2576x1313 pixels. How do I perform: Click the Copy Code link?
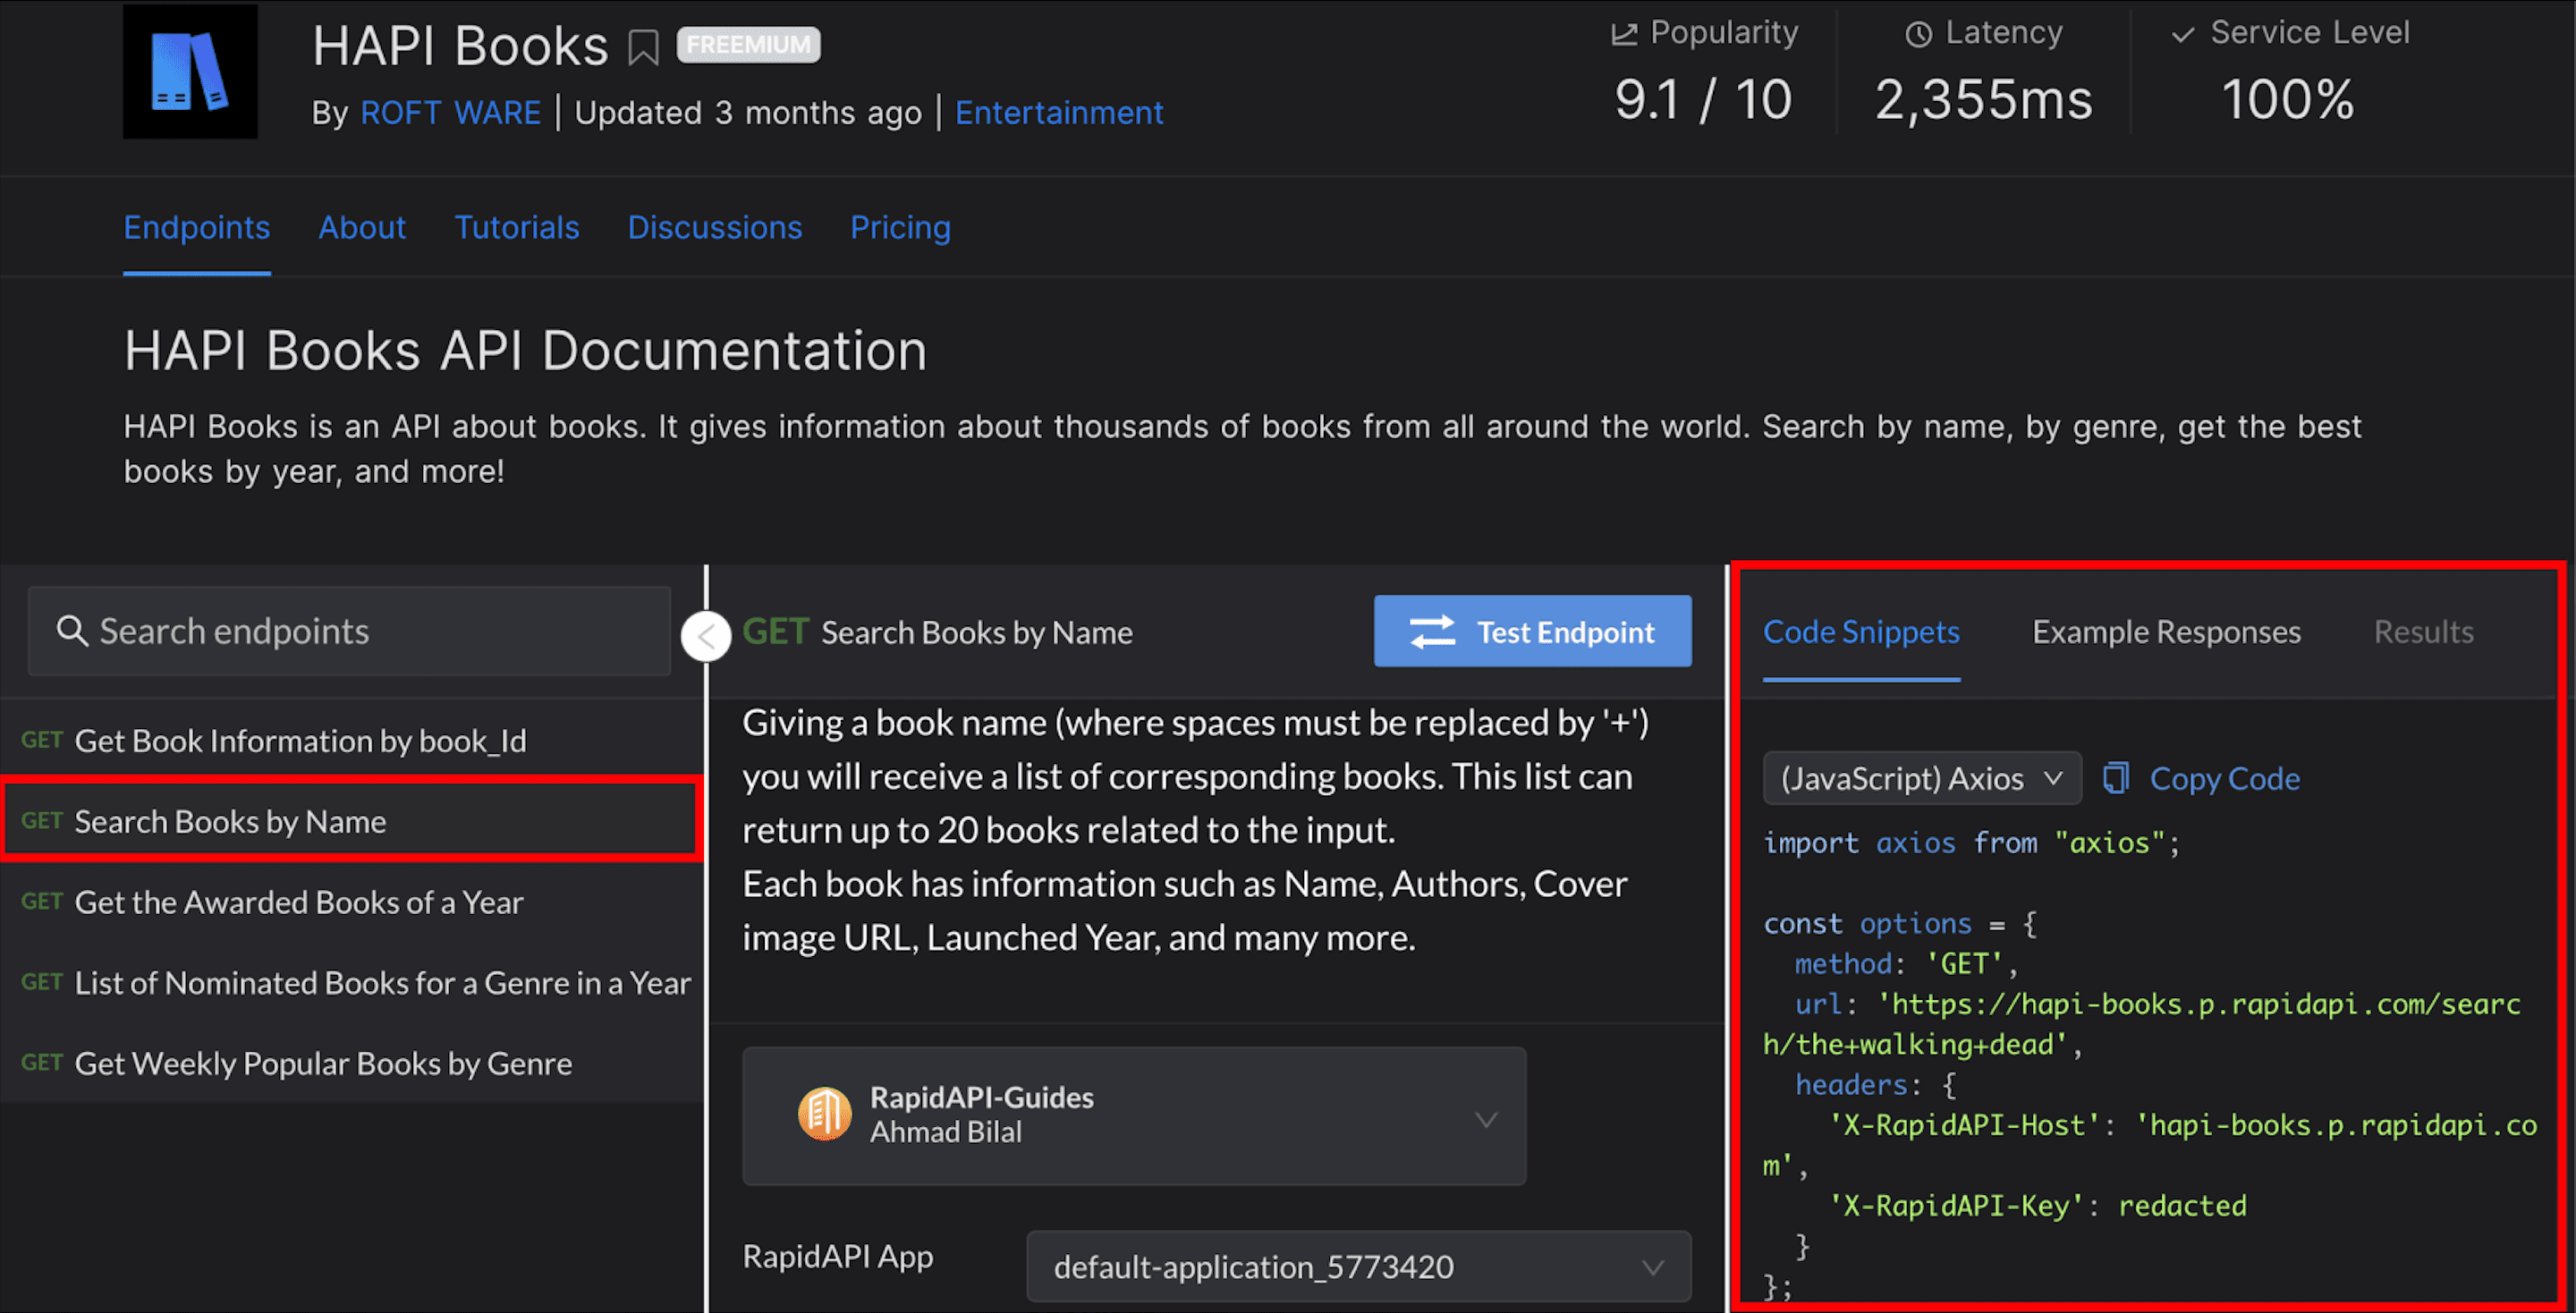(2225, 778)
